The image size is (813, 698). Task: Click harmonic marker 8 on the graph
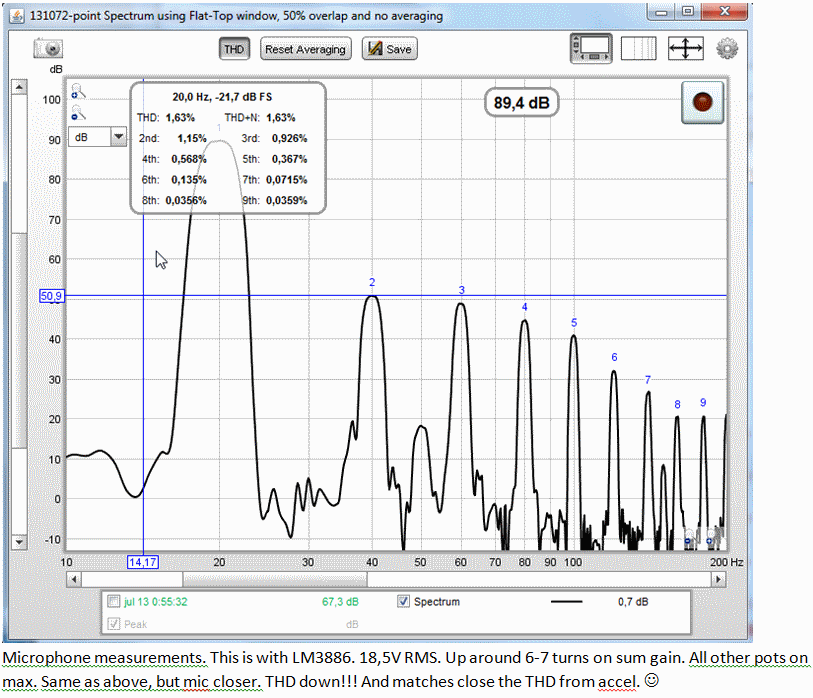coord(677,404)
